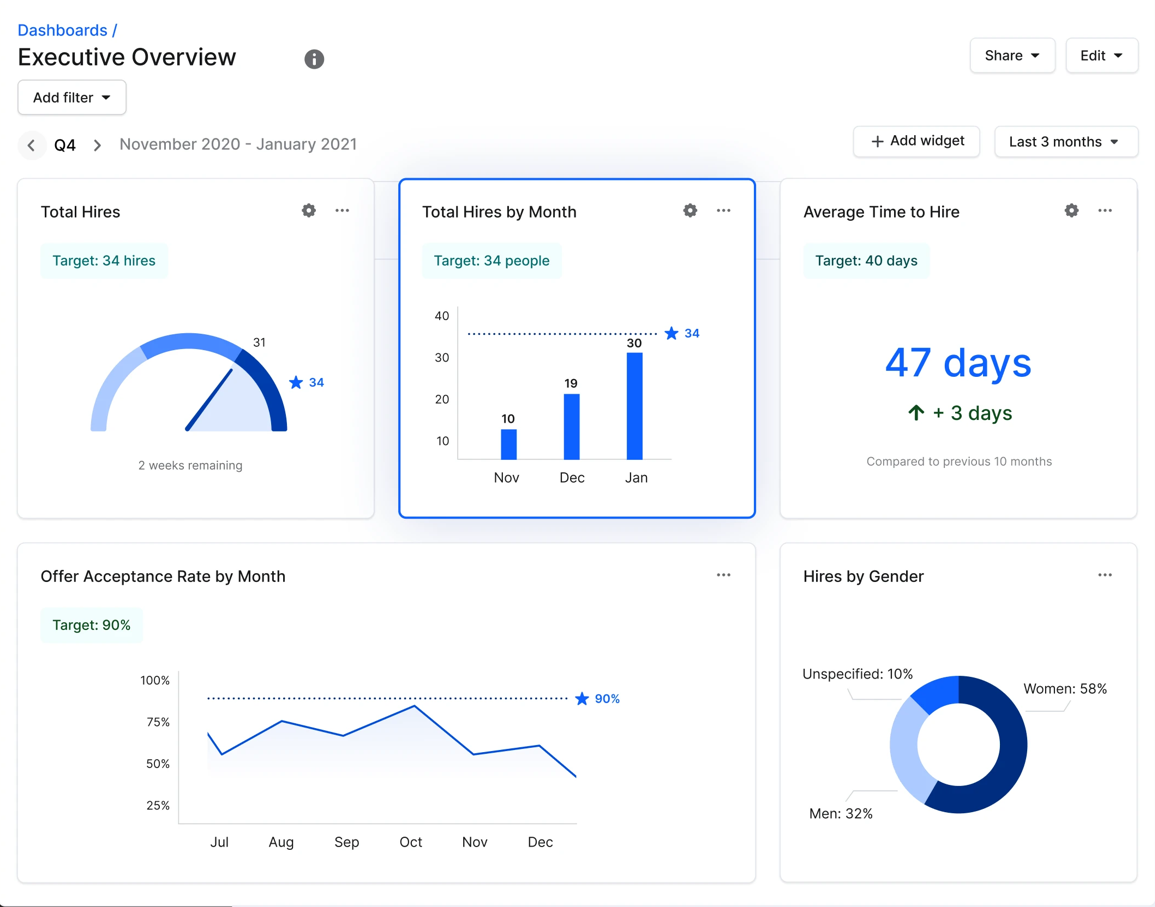
Task: Open the dashboard info icon
Action: point(314,59)
